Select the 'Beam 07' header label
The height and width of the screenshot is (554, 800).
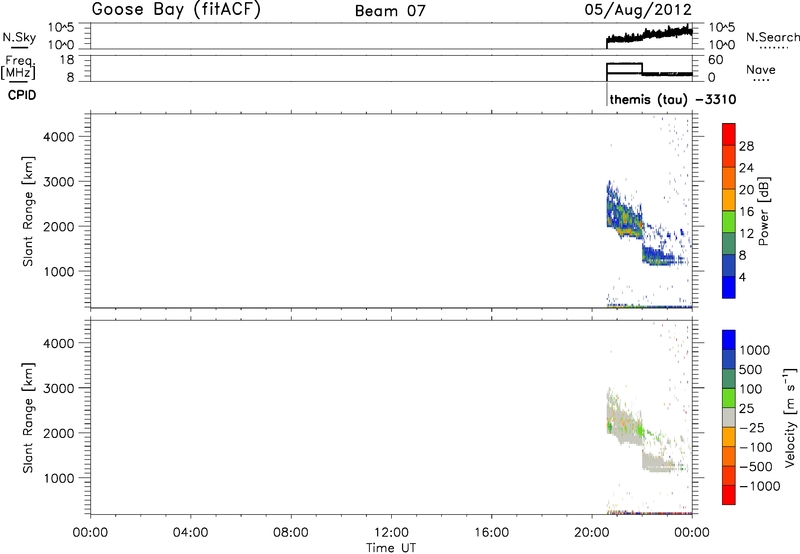[x=390, y=11]
